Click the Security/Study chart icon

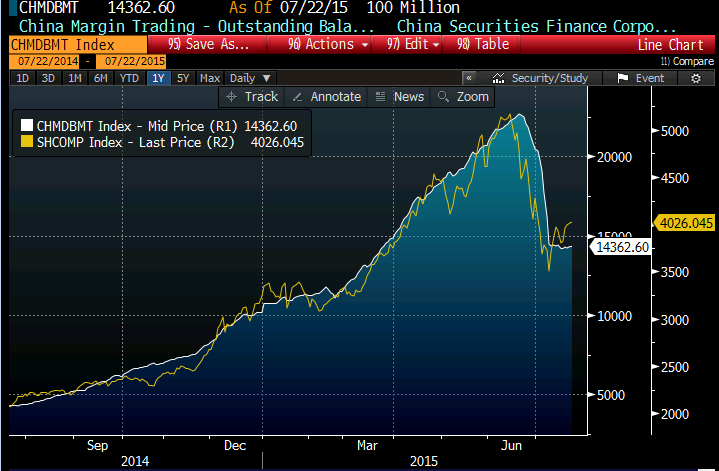[501, 78]
